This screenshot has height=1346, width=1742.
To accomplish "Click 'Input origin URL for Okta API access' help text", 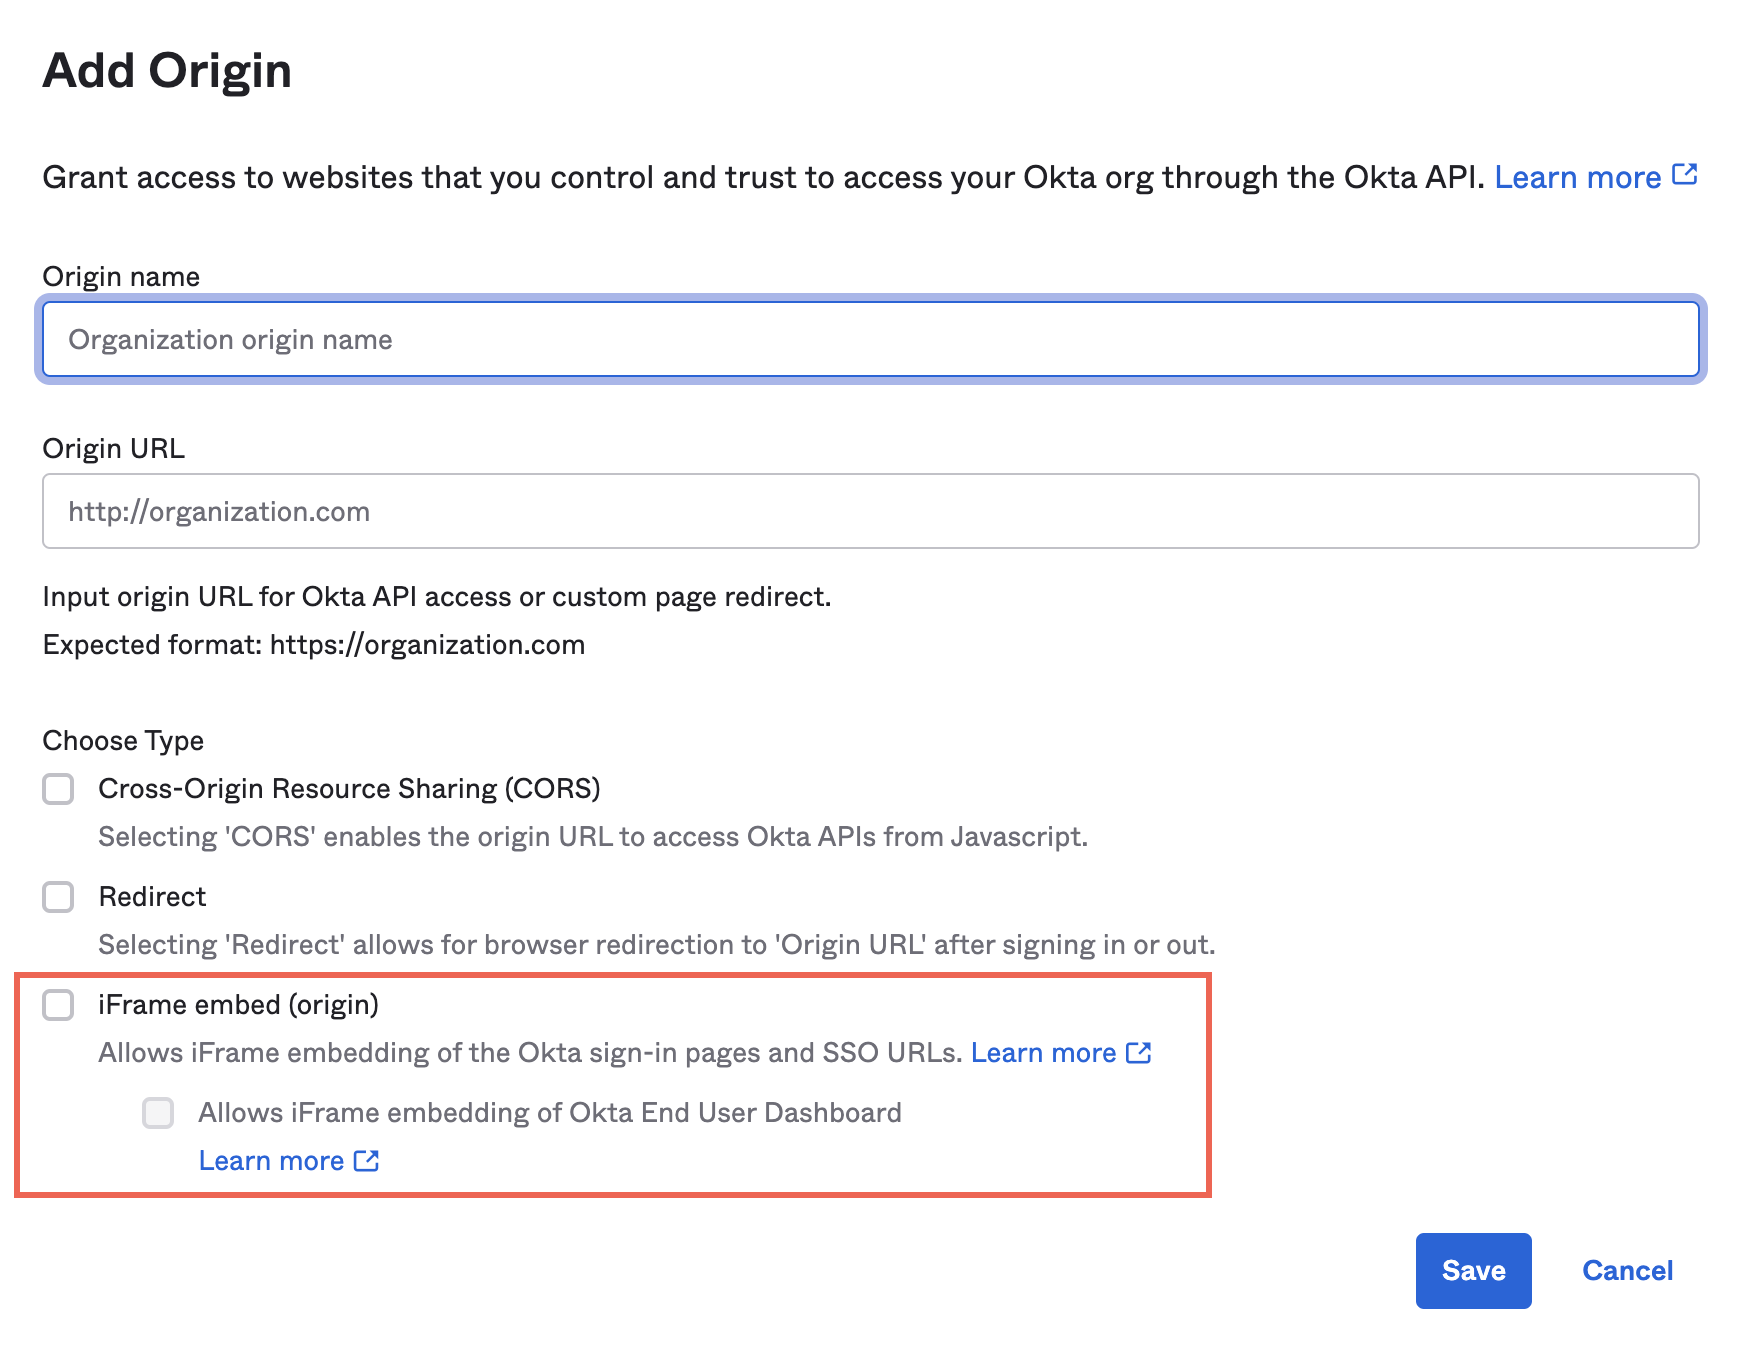I will (437, 597).
